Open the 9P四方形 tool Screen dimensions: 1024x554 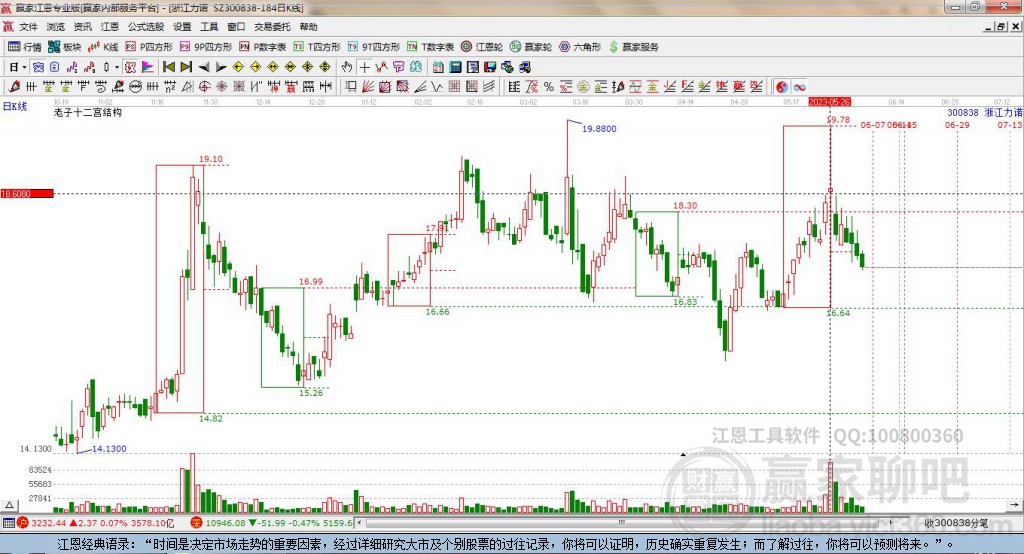coord(206,47)
